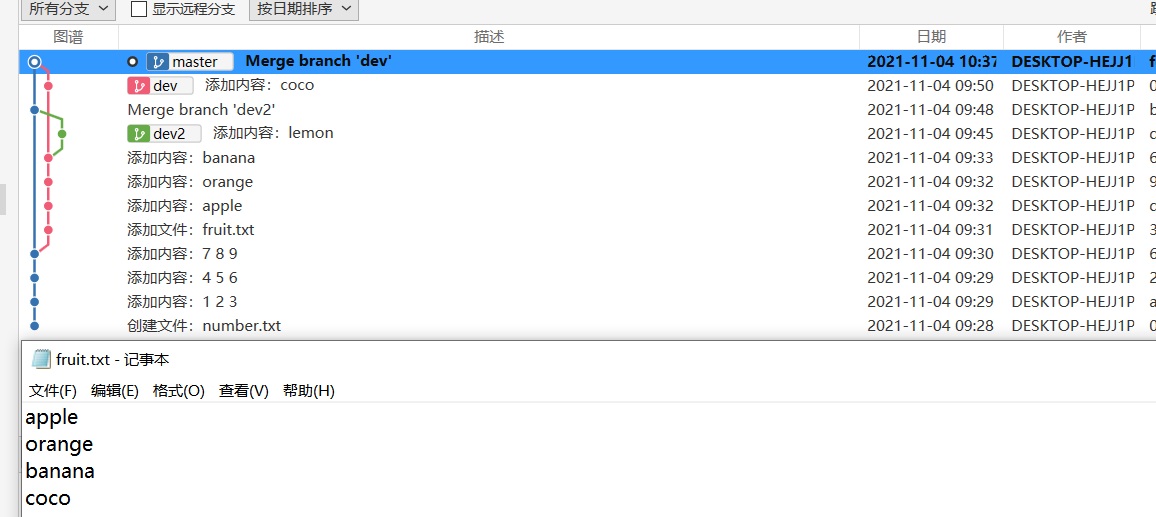1156x517 pixels.
Task: Click the date 2021-11-04 09:45
Action: pos(930,133)
